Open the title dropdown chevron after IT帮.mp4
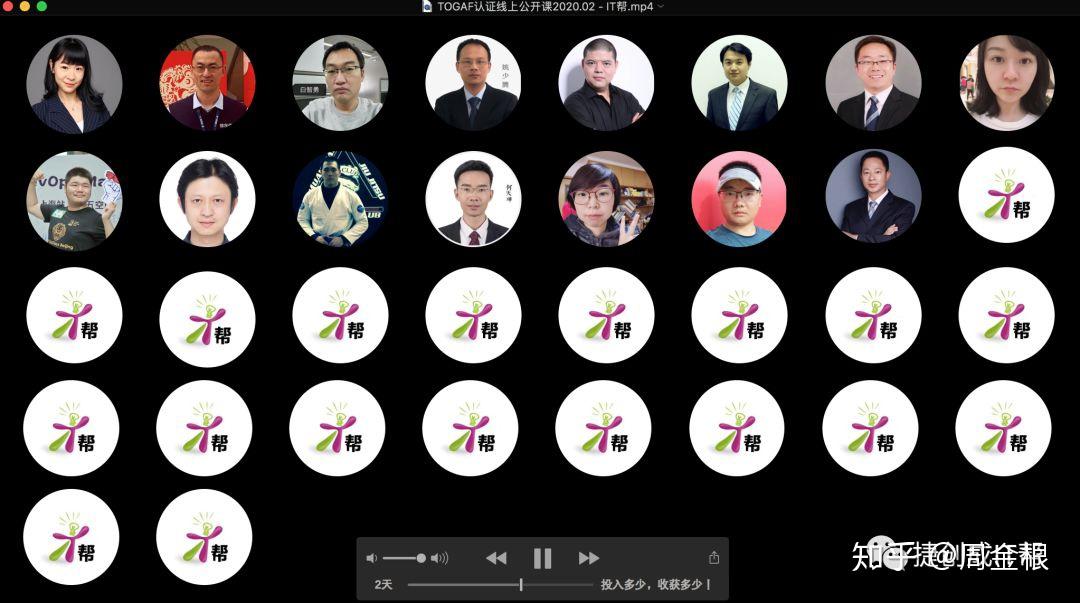1080x603 pixels. click(x=661, y=6)
